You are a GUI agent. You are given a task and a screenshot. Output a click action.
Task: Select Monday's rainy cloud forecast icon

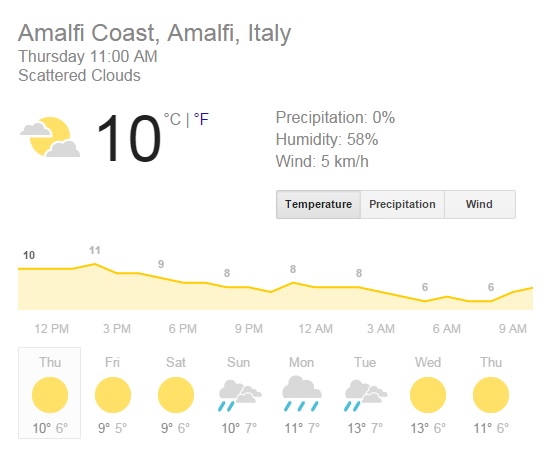[302, 394]
